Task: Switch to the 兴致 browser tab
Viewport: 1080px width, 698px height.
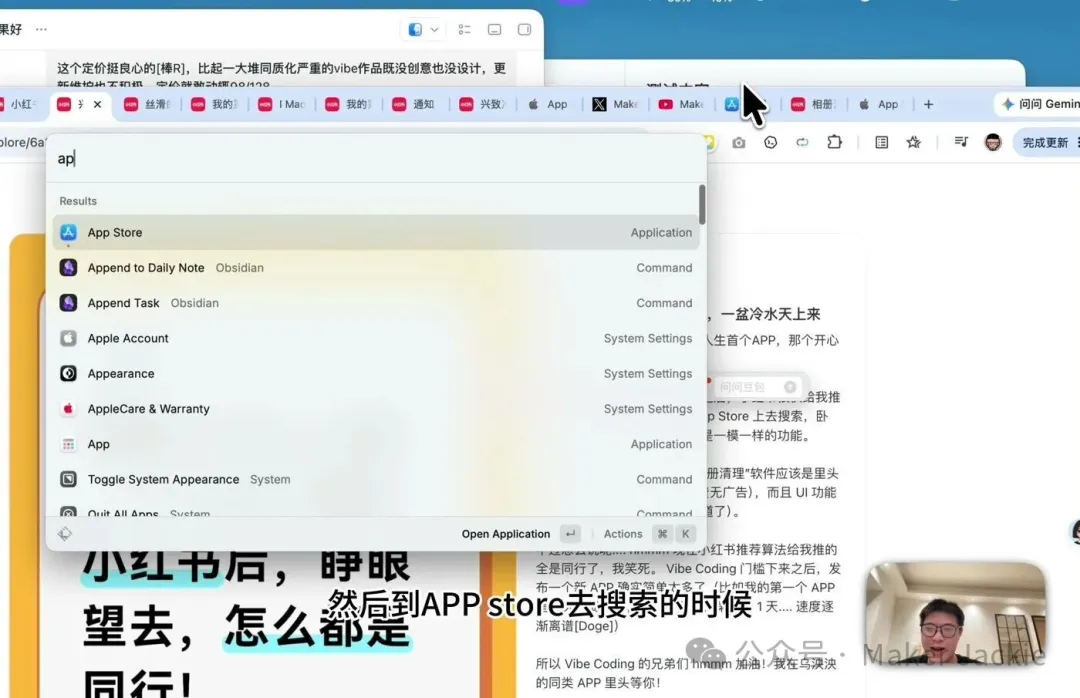Action: tap(484, 104)
